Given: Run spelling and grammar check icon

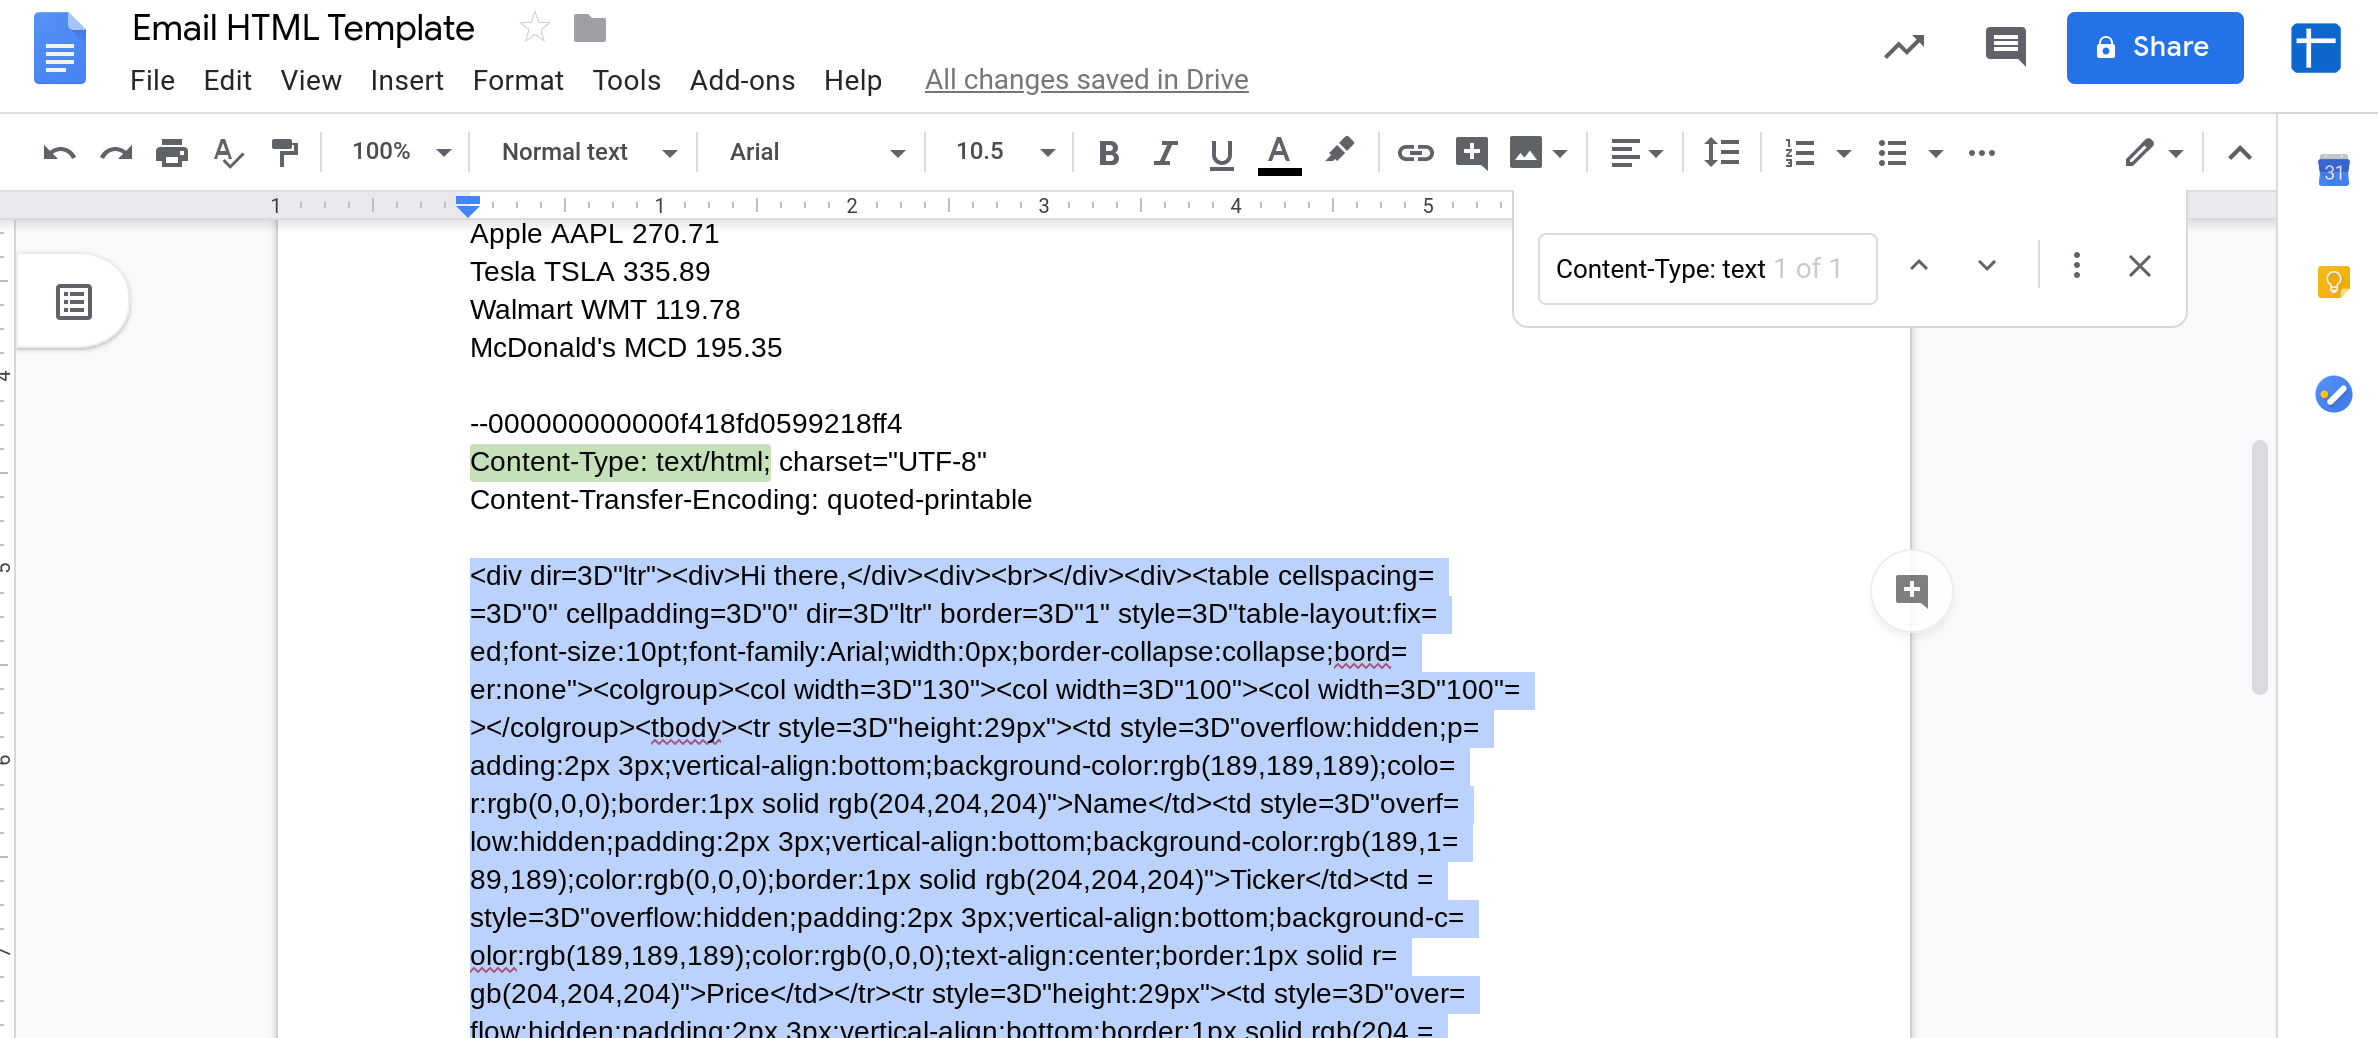Looking at the screenshot, I should [228, 153].
